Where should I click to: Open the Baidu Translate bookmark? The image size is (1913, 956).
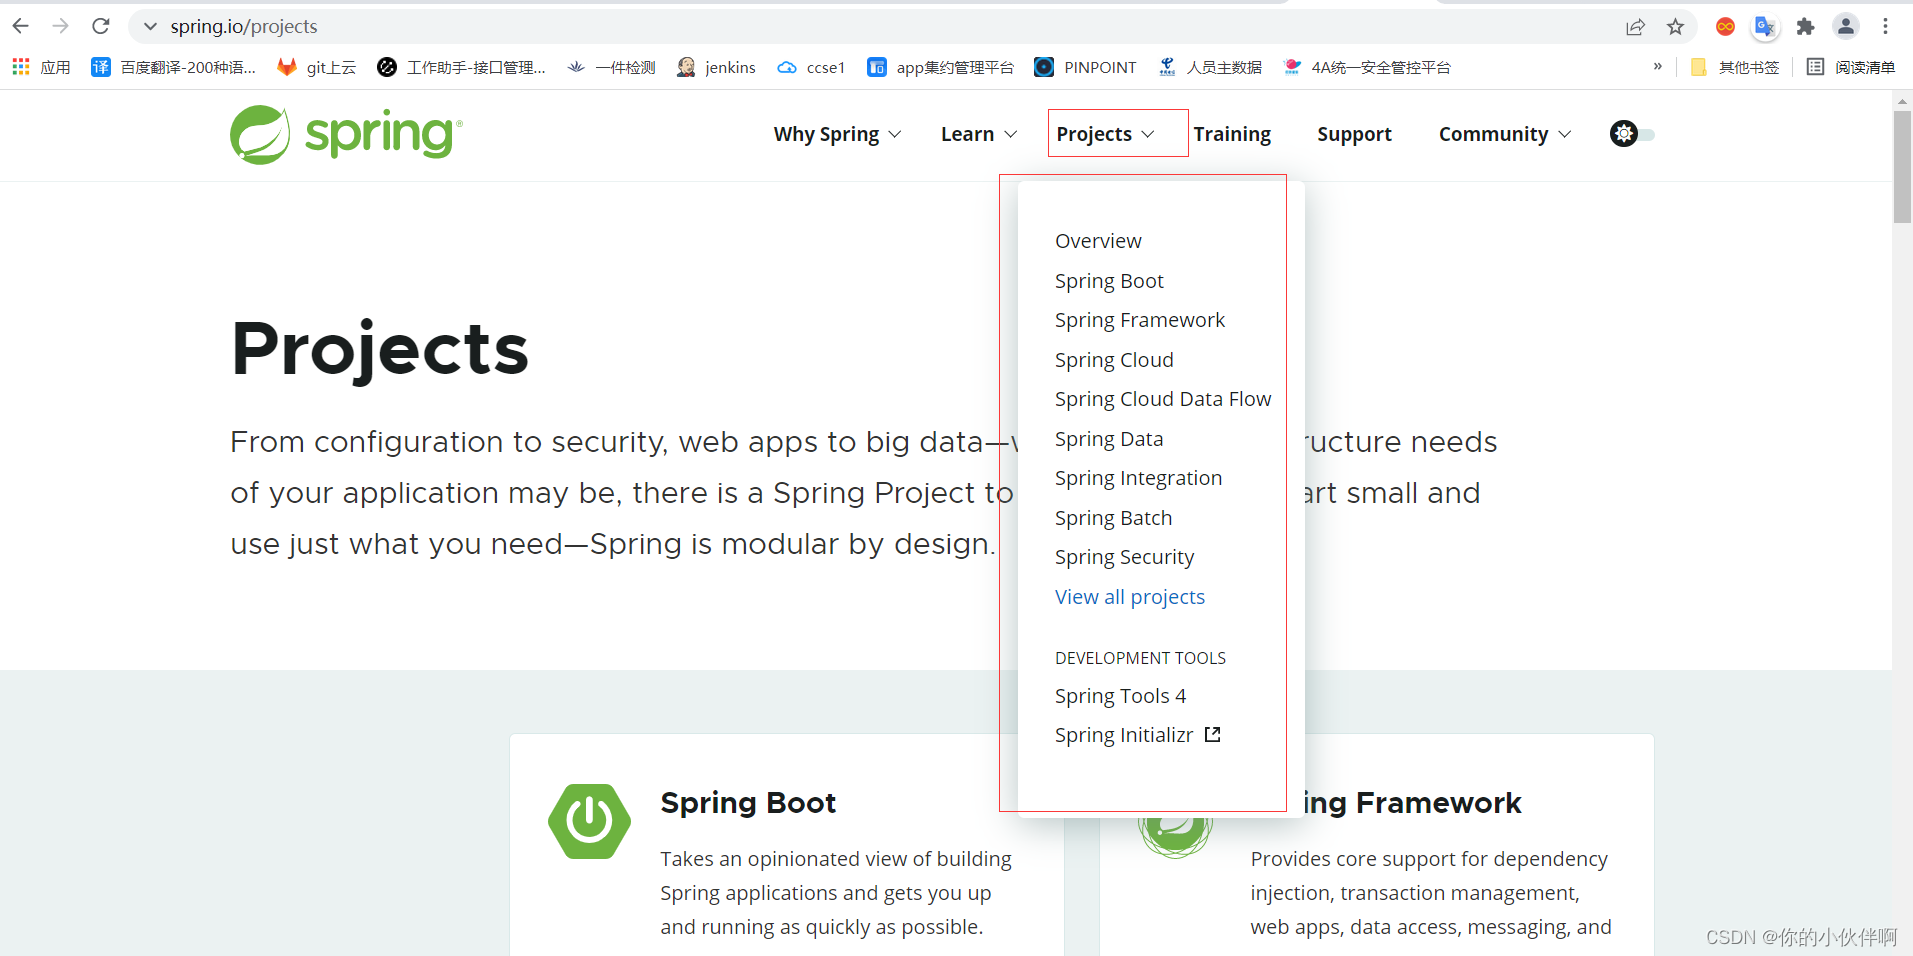tap(173, 67)
